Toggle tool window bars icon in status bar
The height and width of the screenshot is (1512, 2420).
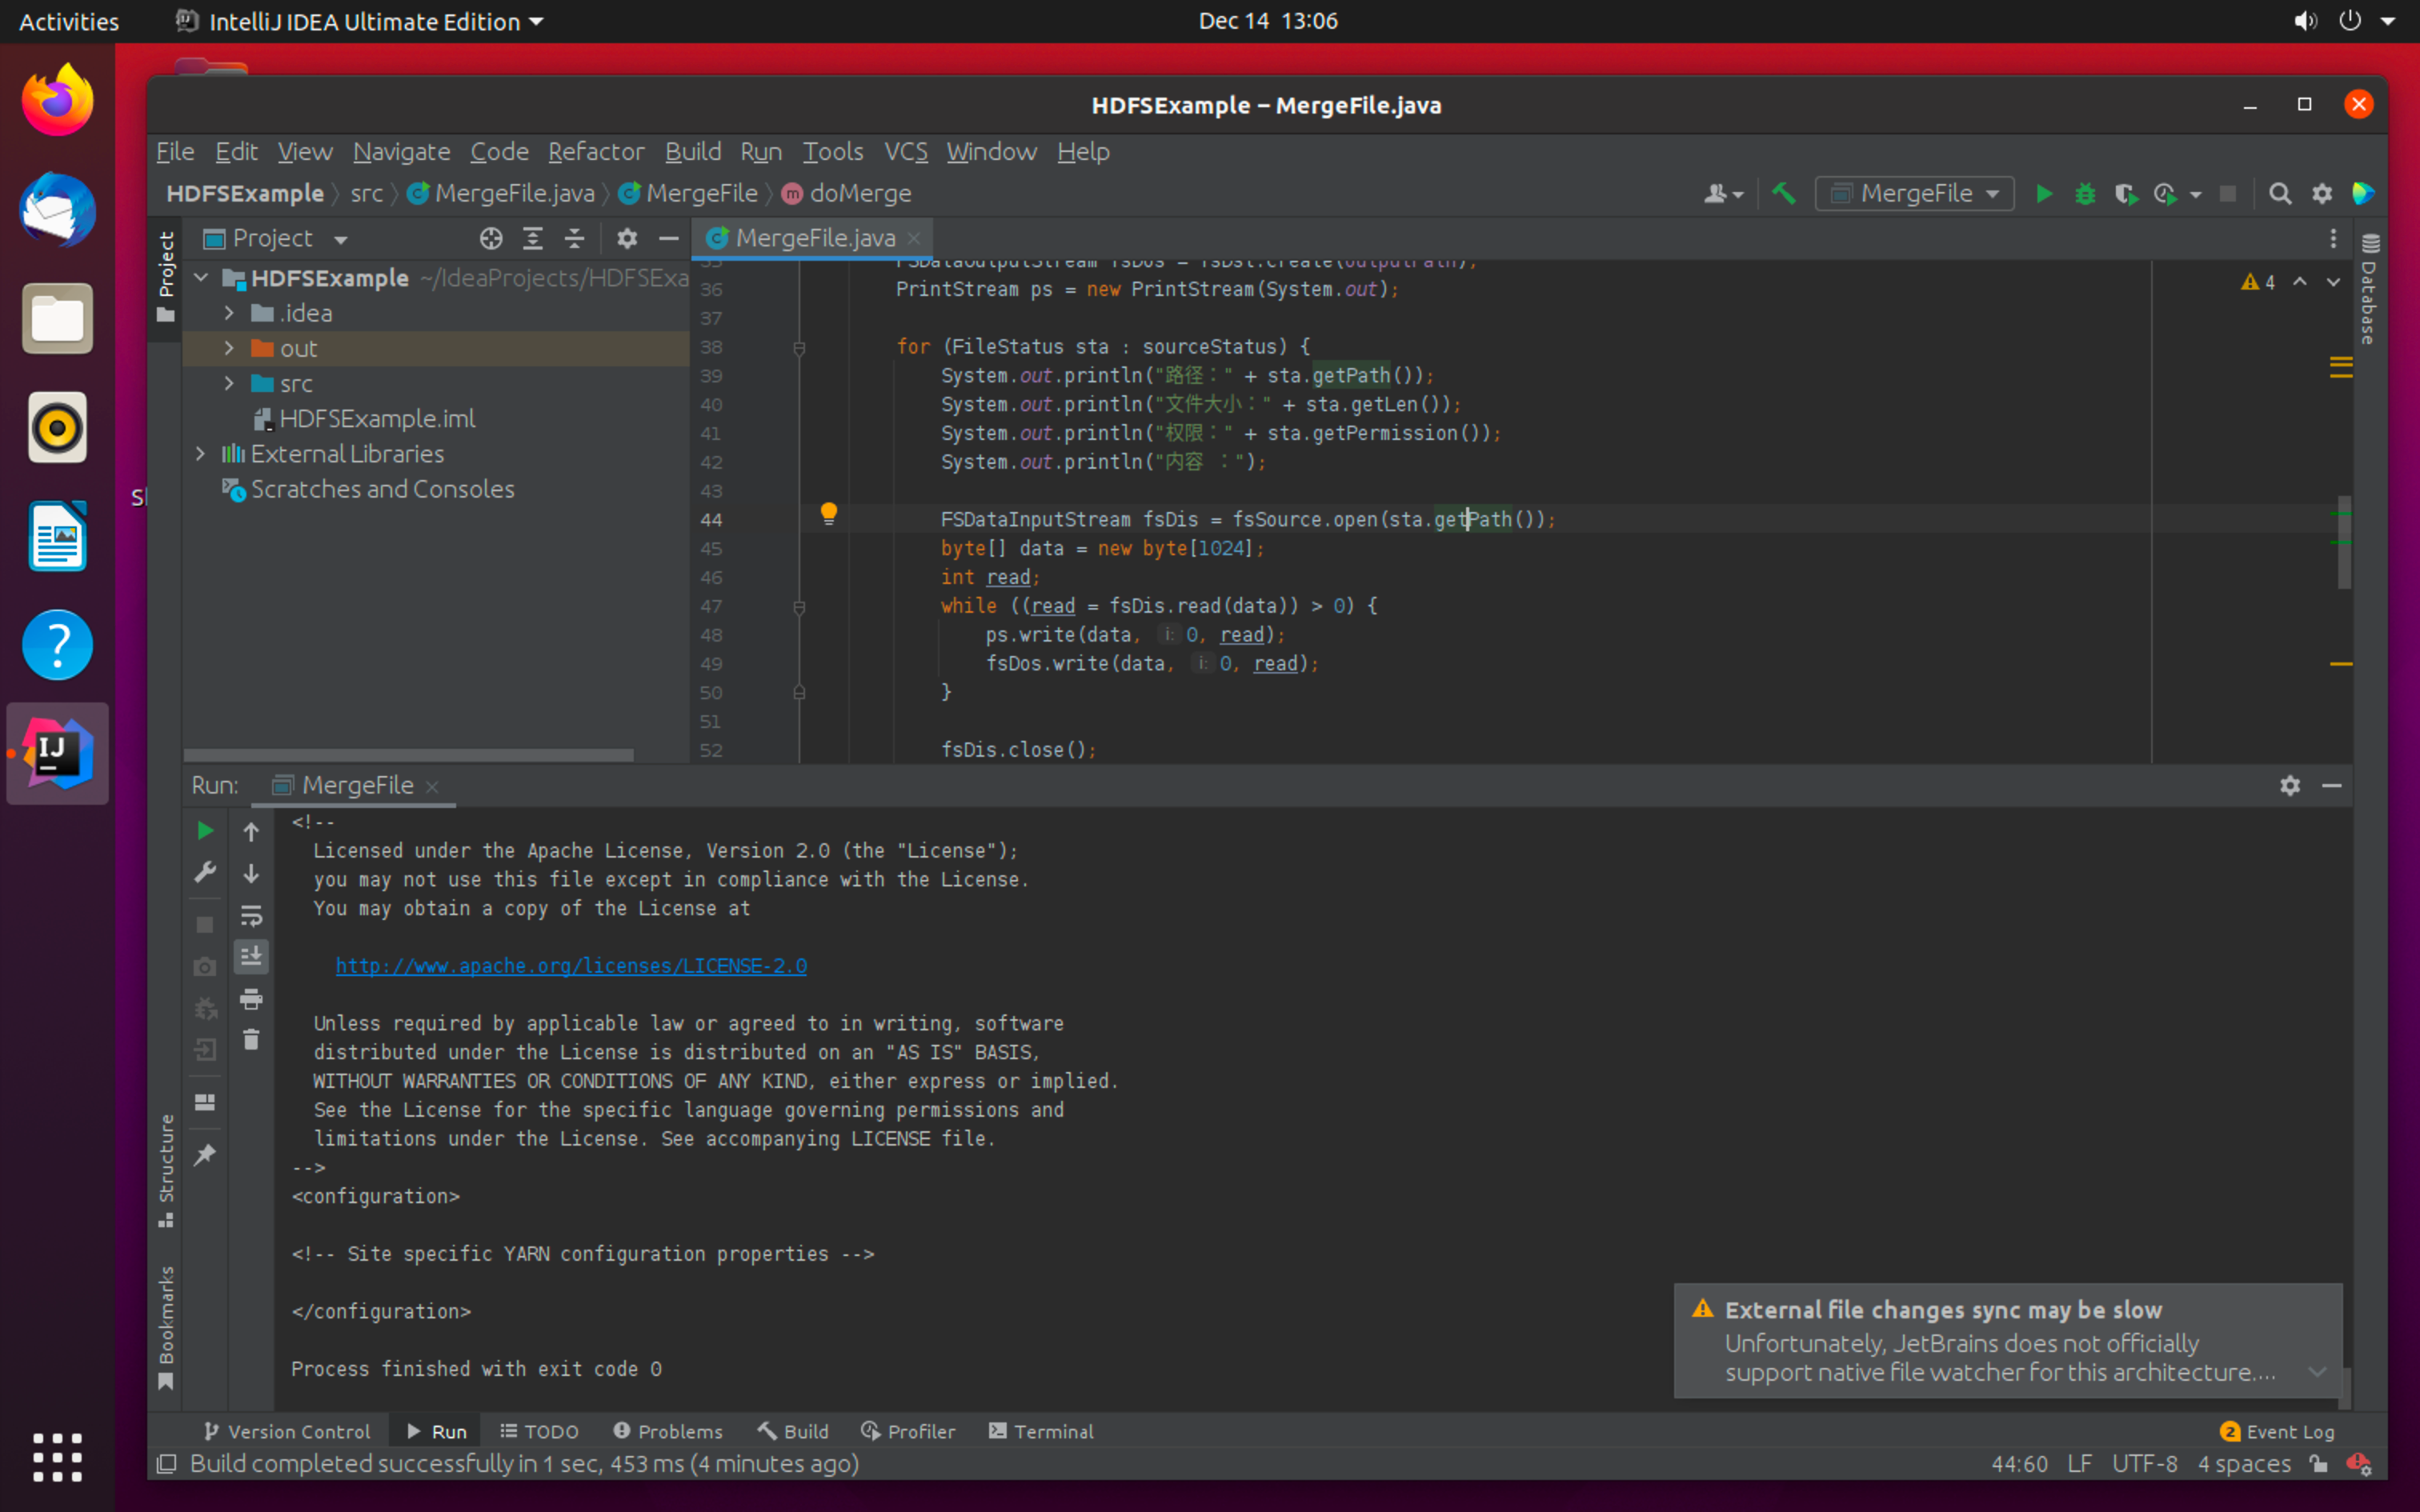pyautogui.click(x=166, y=1464)
